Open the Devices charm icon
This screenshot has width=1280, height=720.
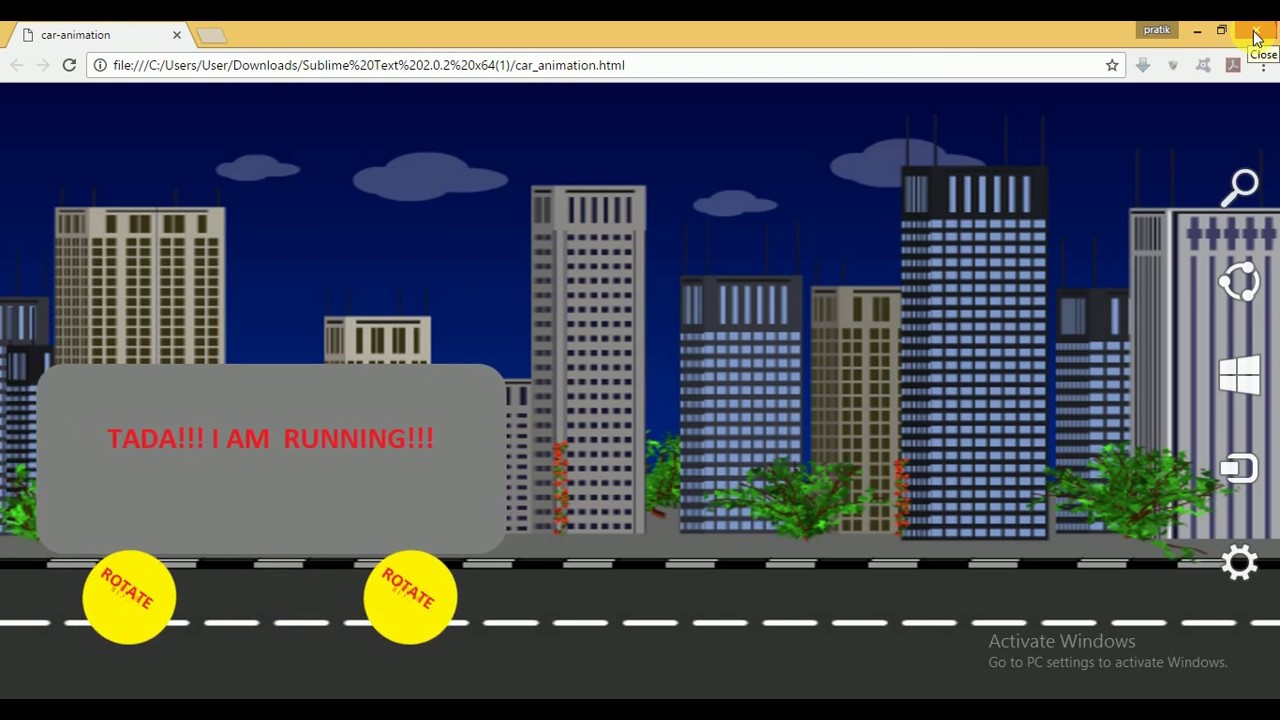click(1238, 469)
